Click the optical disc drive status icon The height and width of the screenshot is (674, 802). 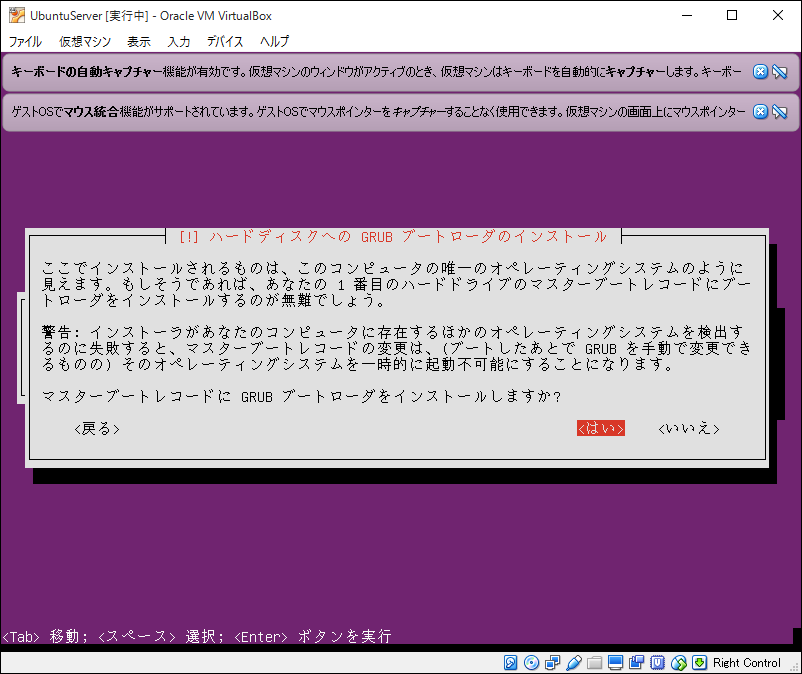click(531, 662)
